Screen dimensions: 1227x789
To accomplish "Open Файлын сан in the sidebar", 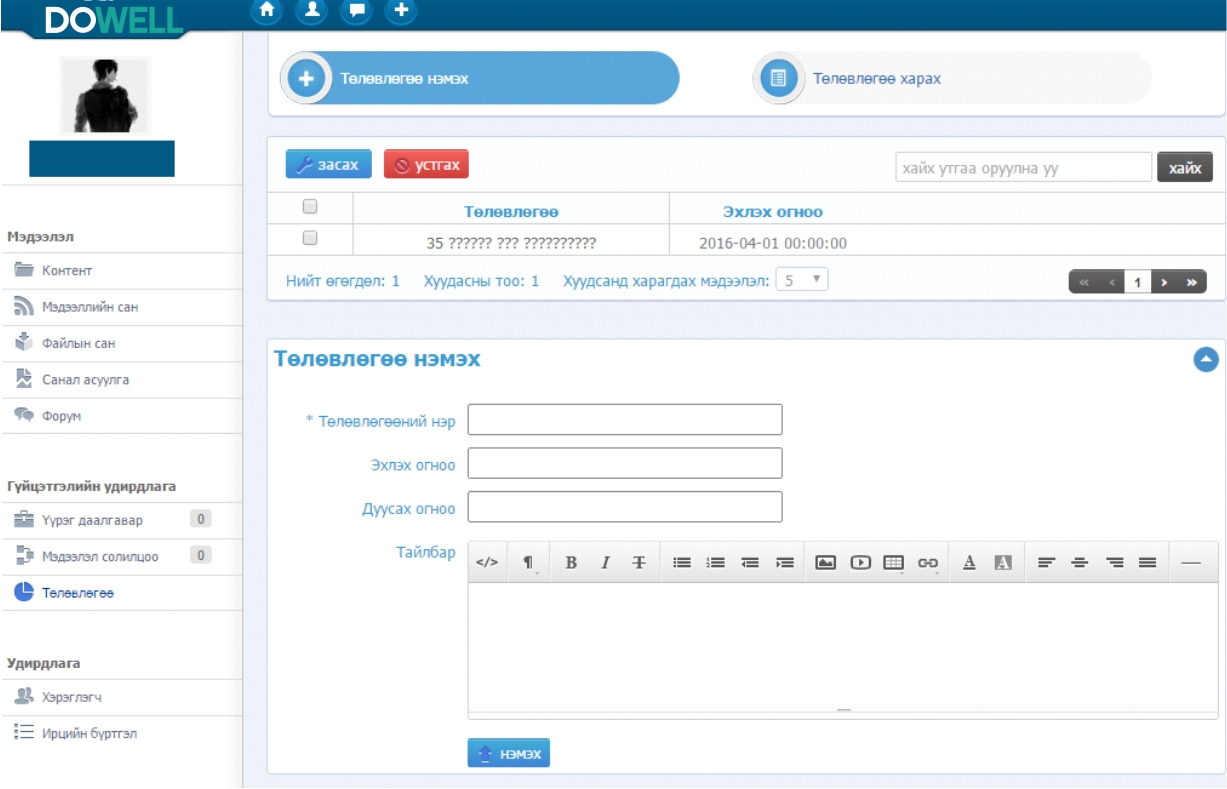I will coord(78,344).
